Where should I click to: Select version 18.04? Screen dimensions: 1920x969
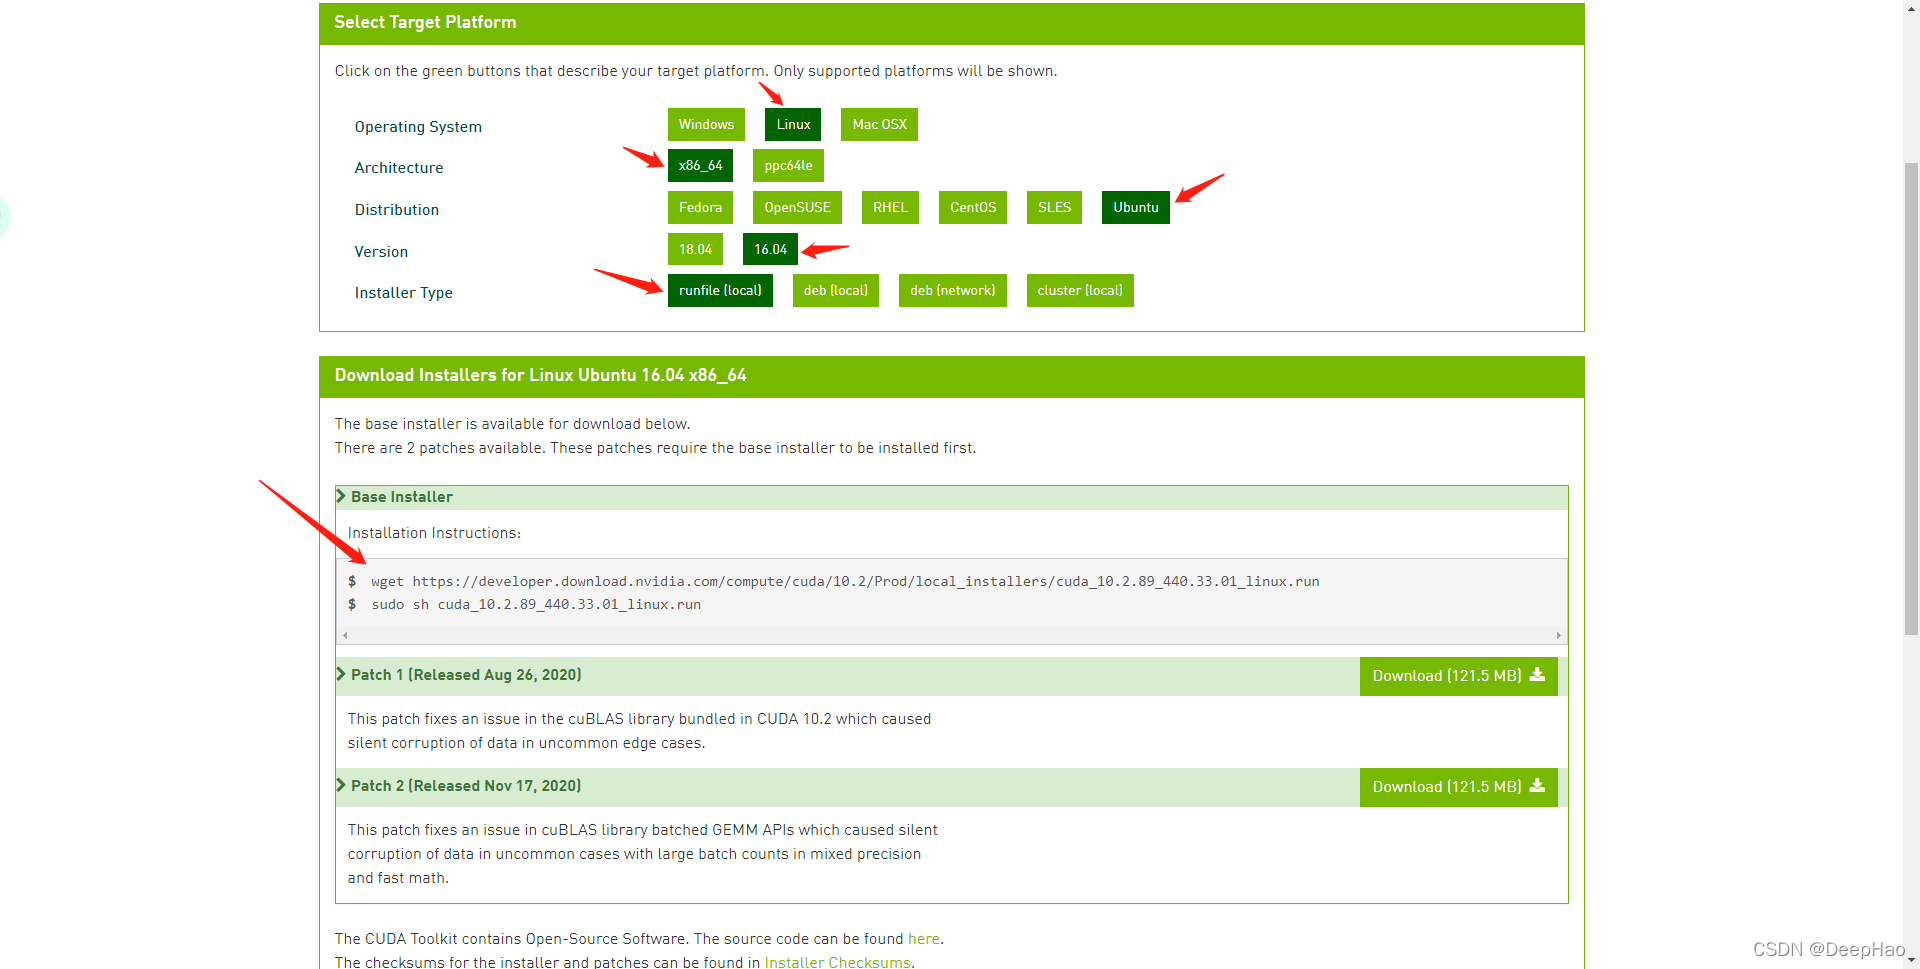pyautogui.click(x=695, y=249)
